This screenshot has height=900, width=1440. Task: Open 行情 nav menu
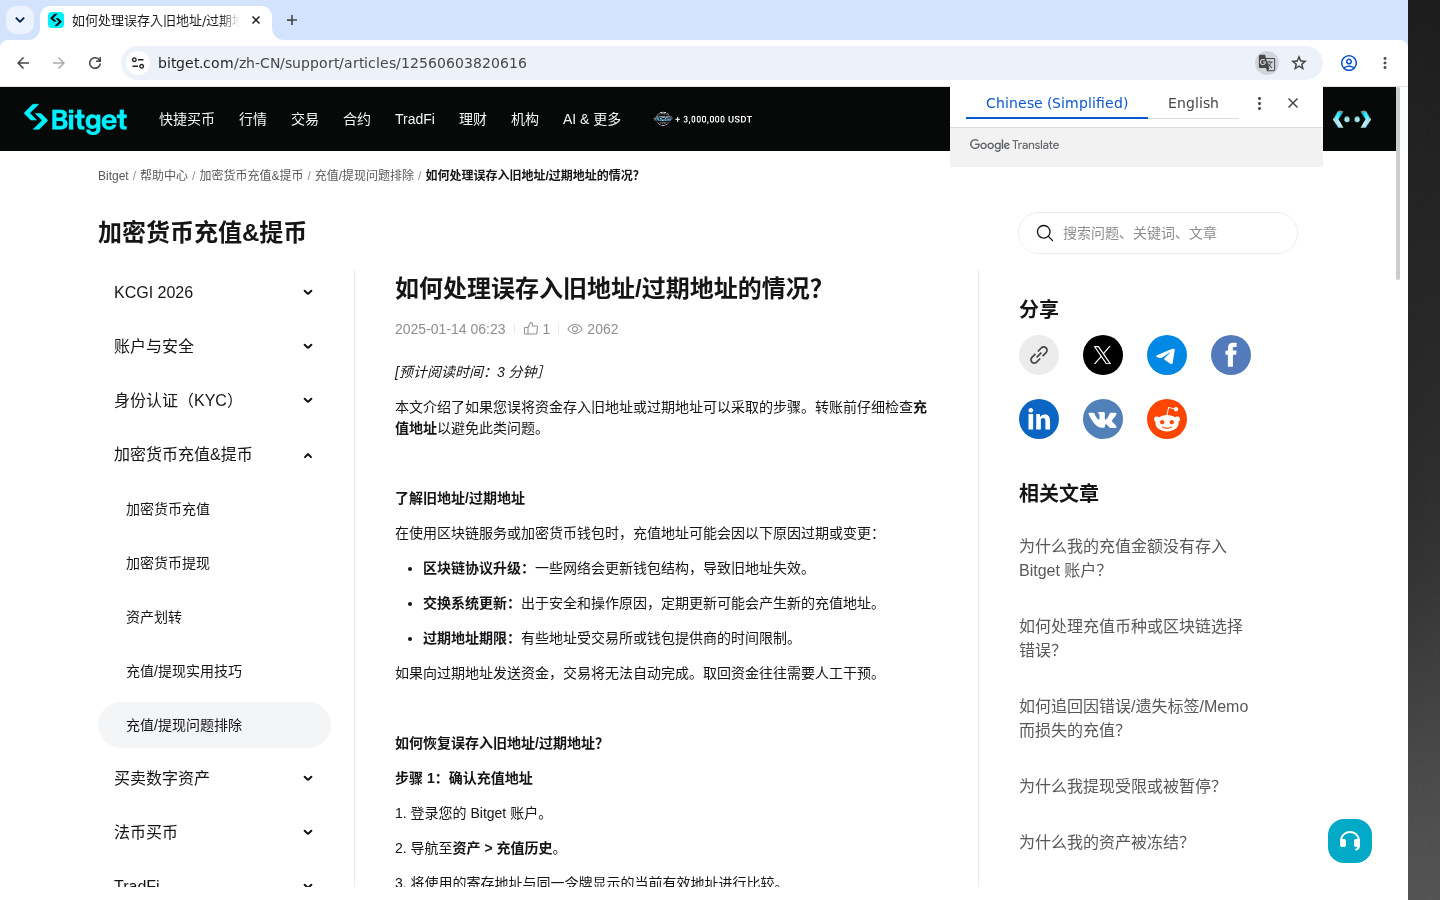coord(253,119)
